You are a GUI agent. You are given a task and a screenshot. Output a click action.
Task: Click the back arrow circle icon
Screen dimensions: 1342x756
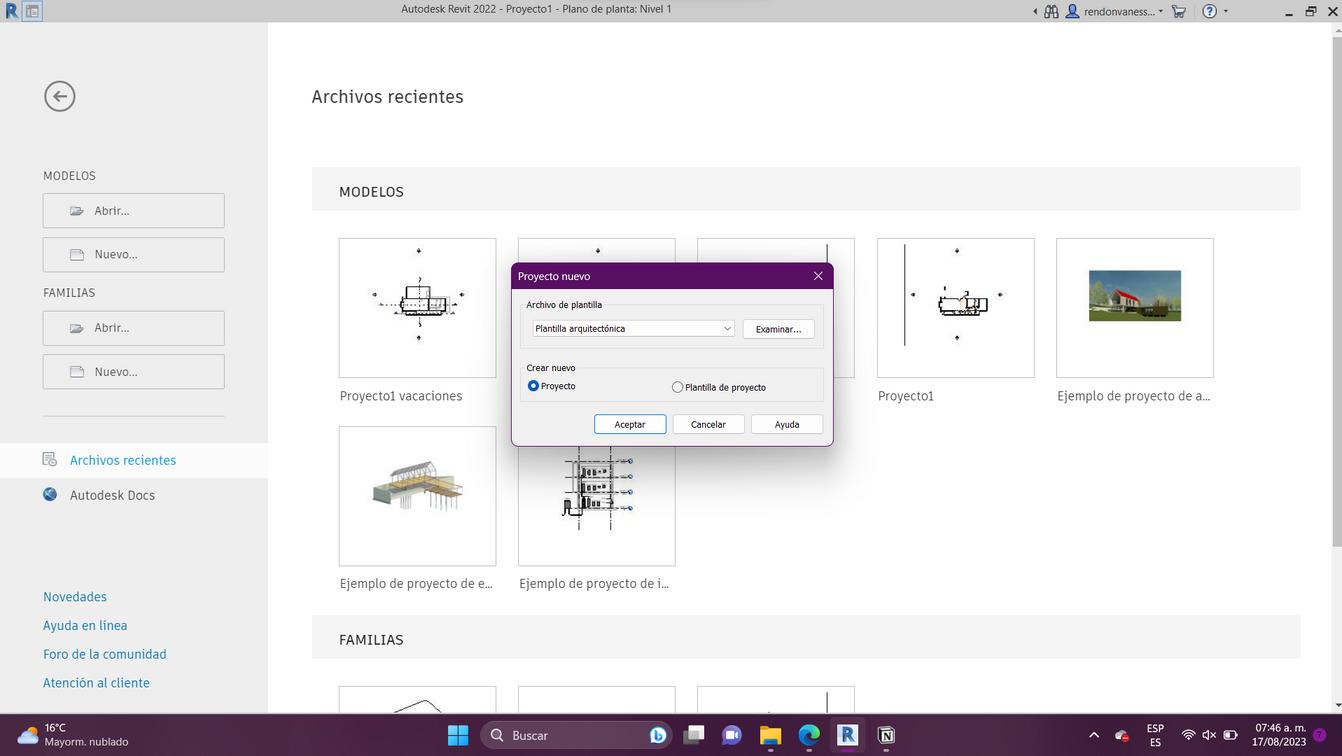[60, 96]
